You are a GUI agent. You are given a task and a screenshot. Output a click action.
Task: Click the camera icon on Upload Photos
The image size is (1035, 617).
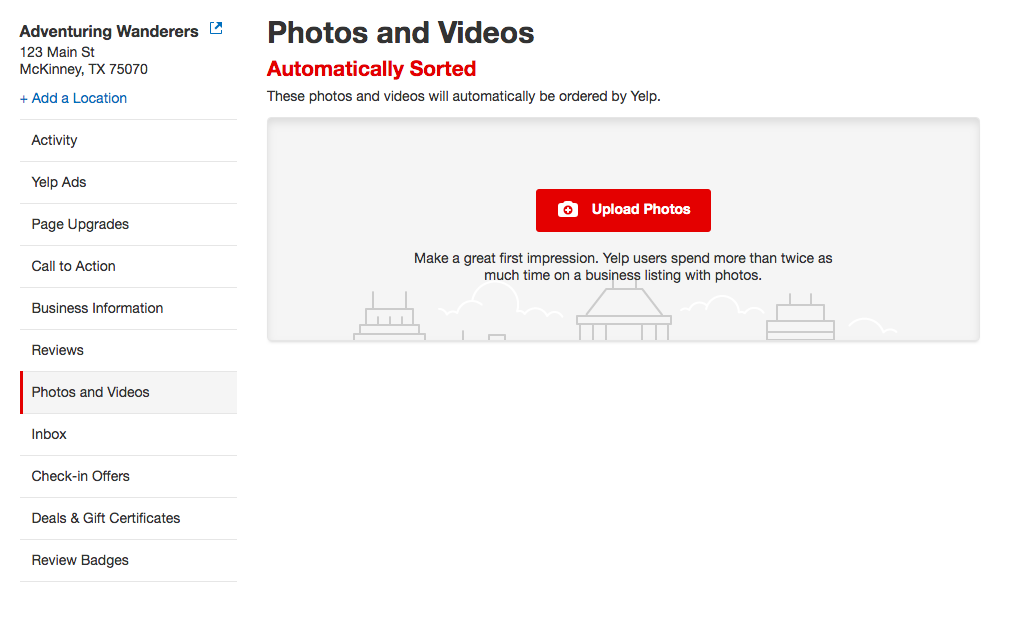568,210
